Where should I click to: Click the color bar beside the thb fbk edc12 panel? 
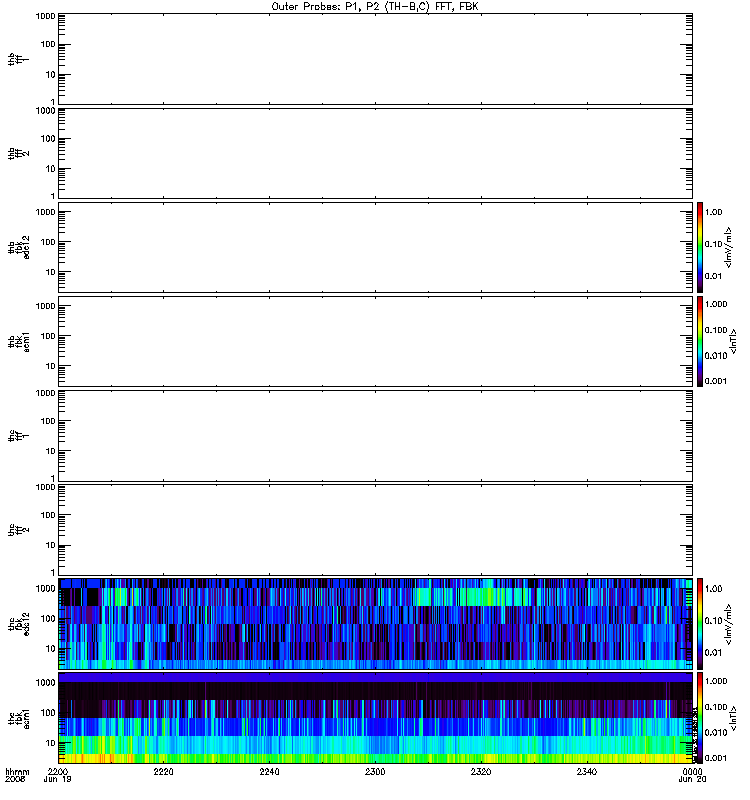point(700,247)
